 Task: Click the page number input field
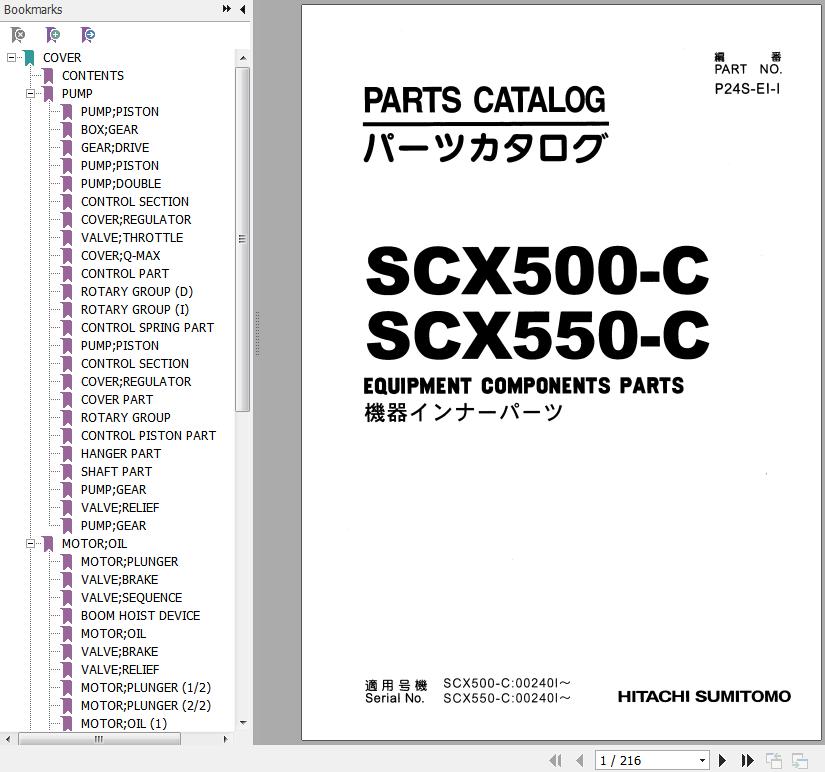tap(645, 761)
